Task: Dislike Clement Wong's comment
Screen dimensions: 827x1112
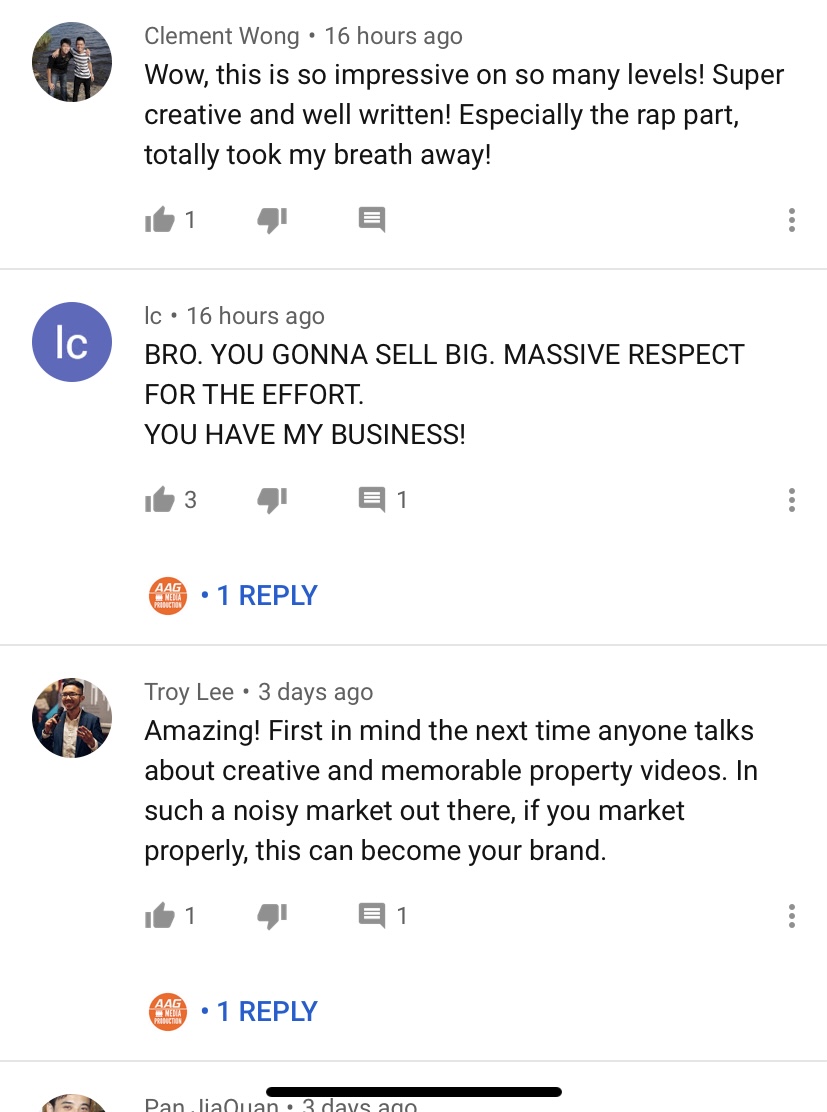Action: 272,220
